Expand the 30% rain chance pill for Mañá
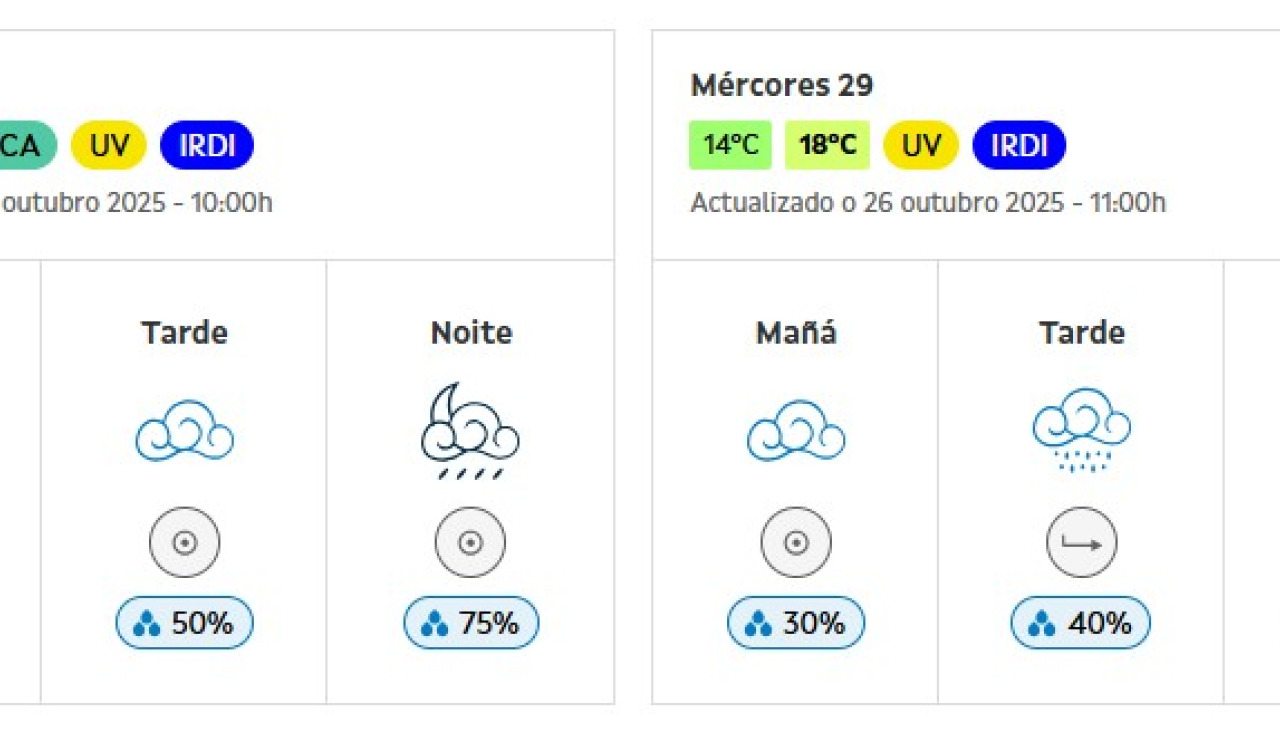The width and height of the screenshot is (1280, 732). coord(795,622)
